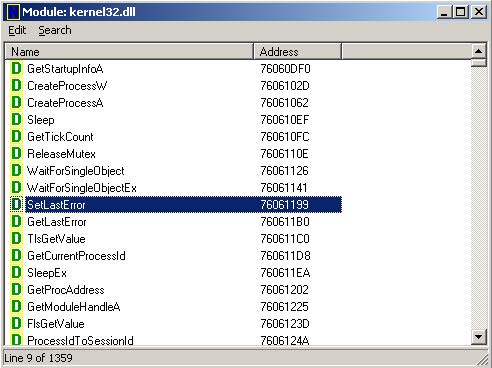Click the scrollbar down arrow
The height and width of the screenshot is (368, 492).
[478, 337]
